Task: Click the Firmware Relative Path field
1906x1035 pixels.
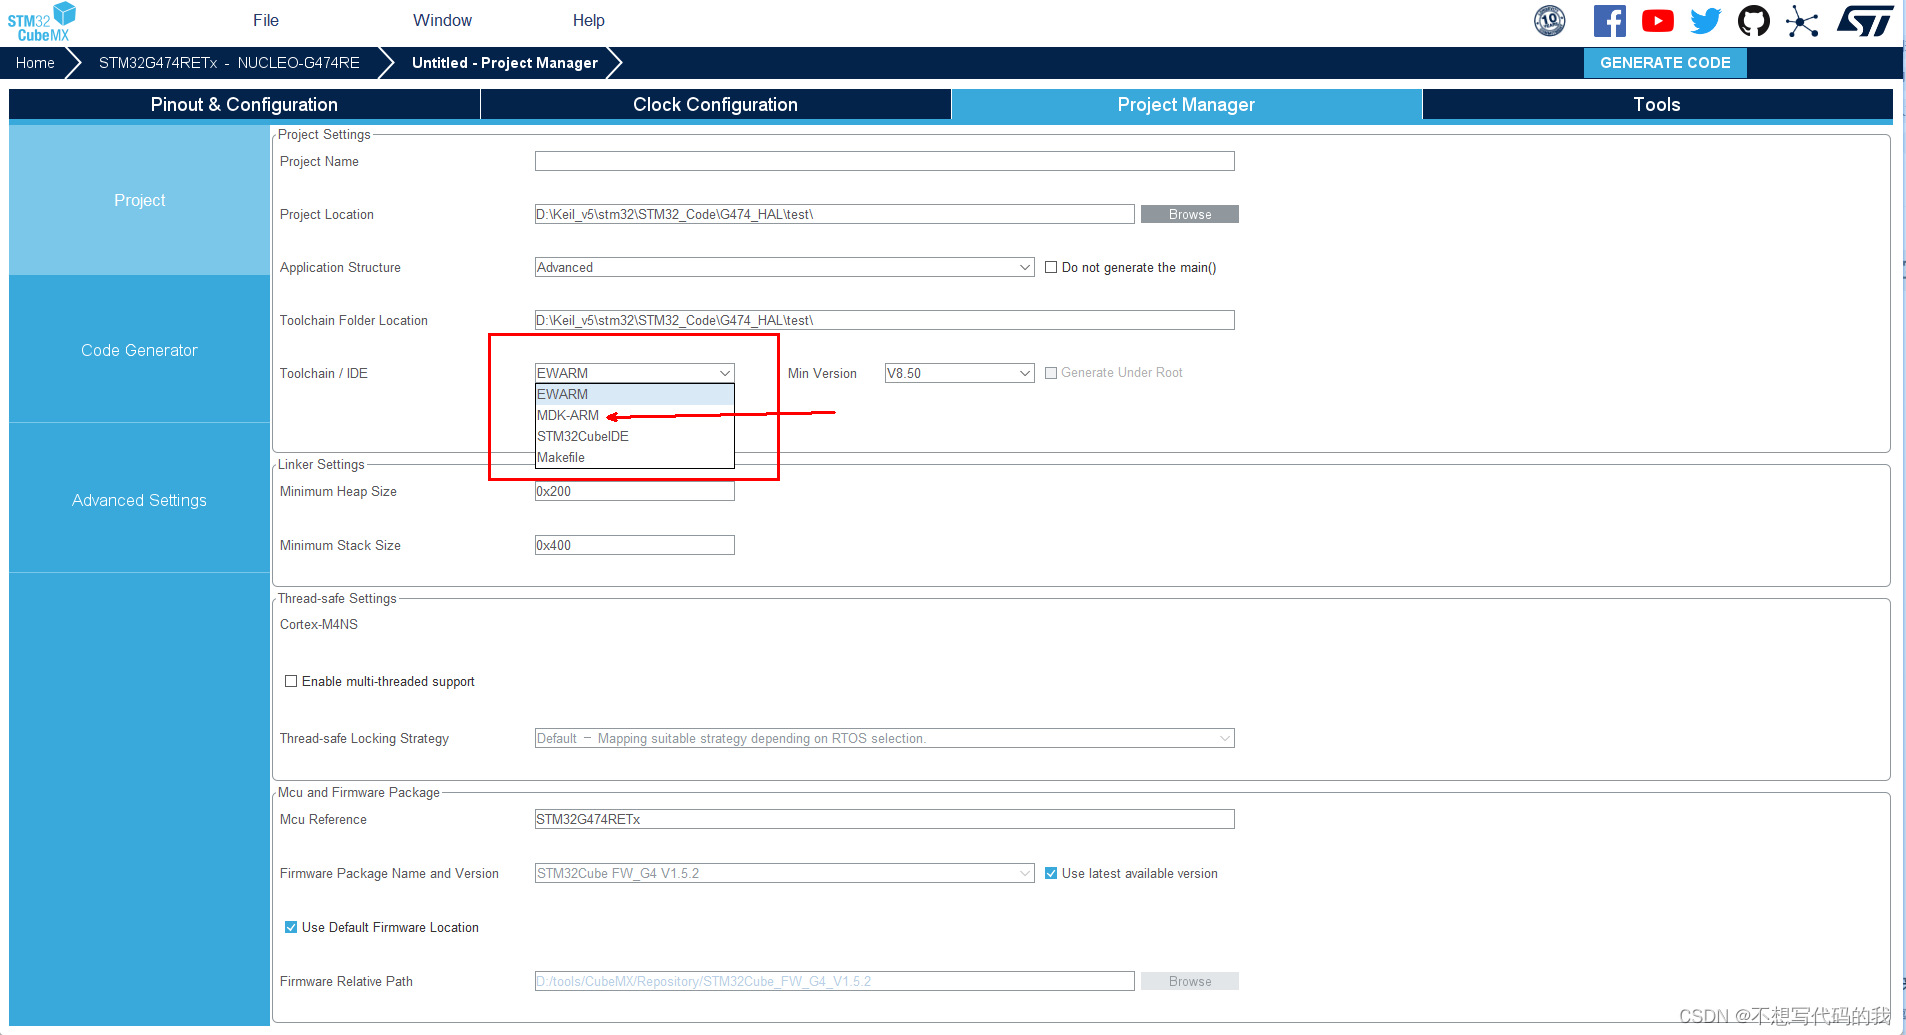Action: click(x=835, y=981)
